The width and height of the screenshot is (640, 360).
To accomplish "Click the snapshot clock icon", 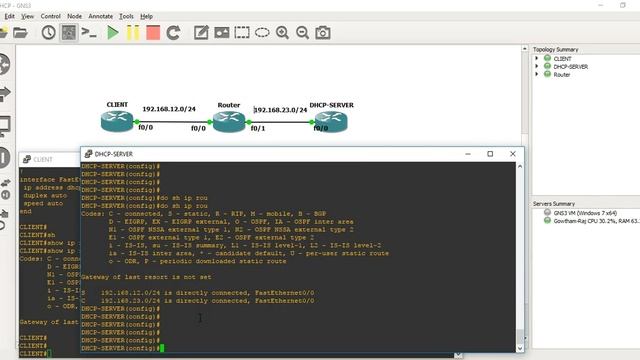I will point(49,33).
